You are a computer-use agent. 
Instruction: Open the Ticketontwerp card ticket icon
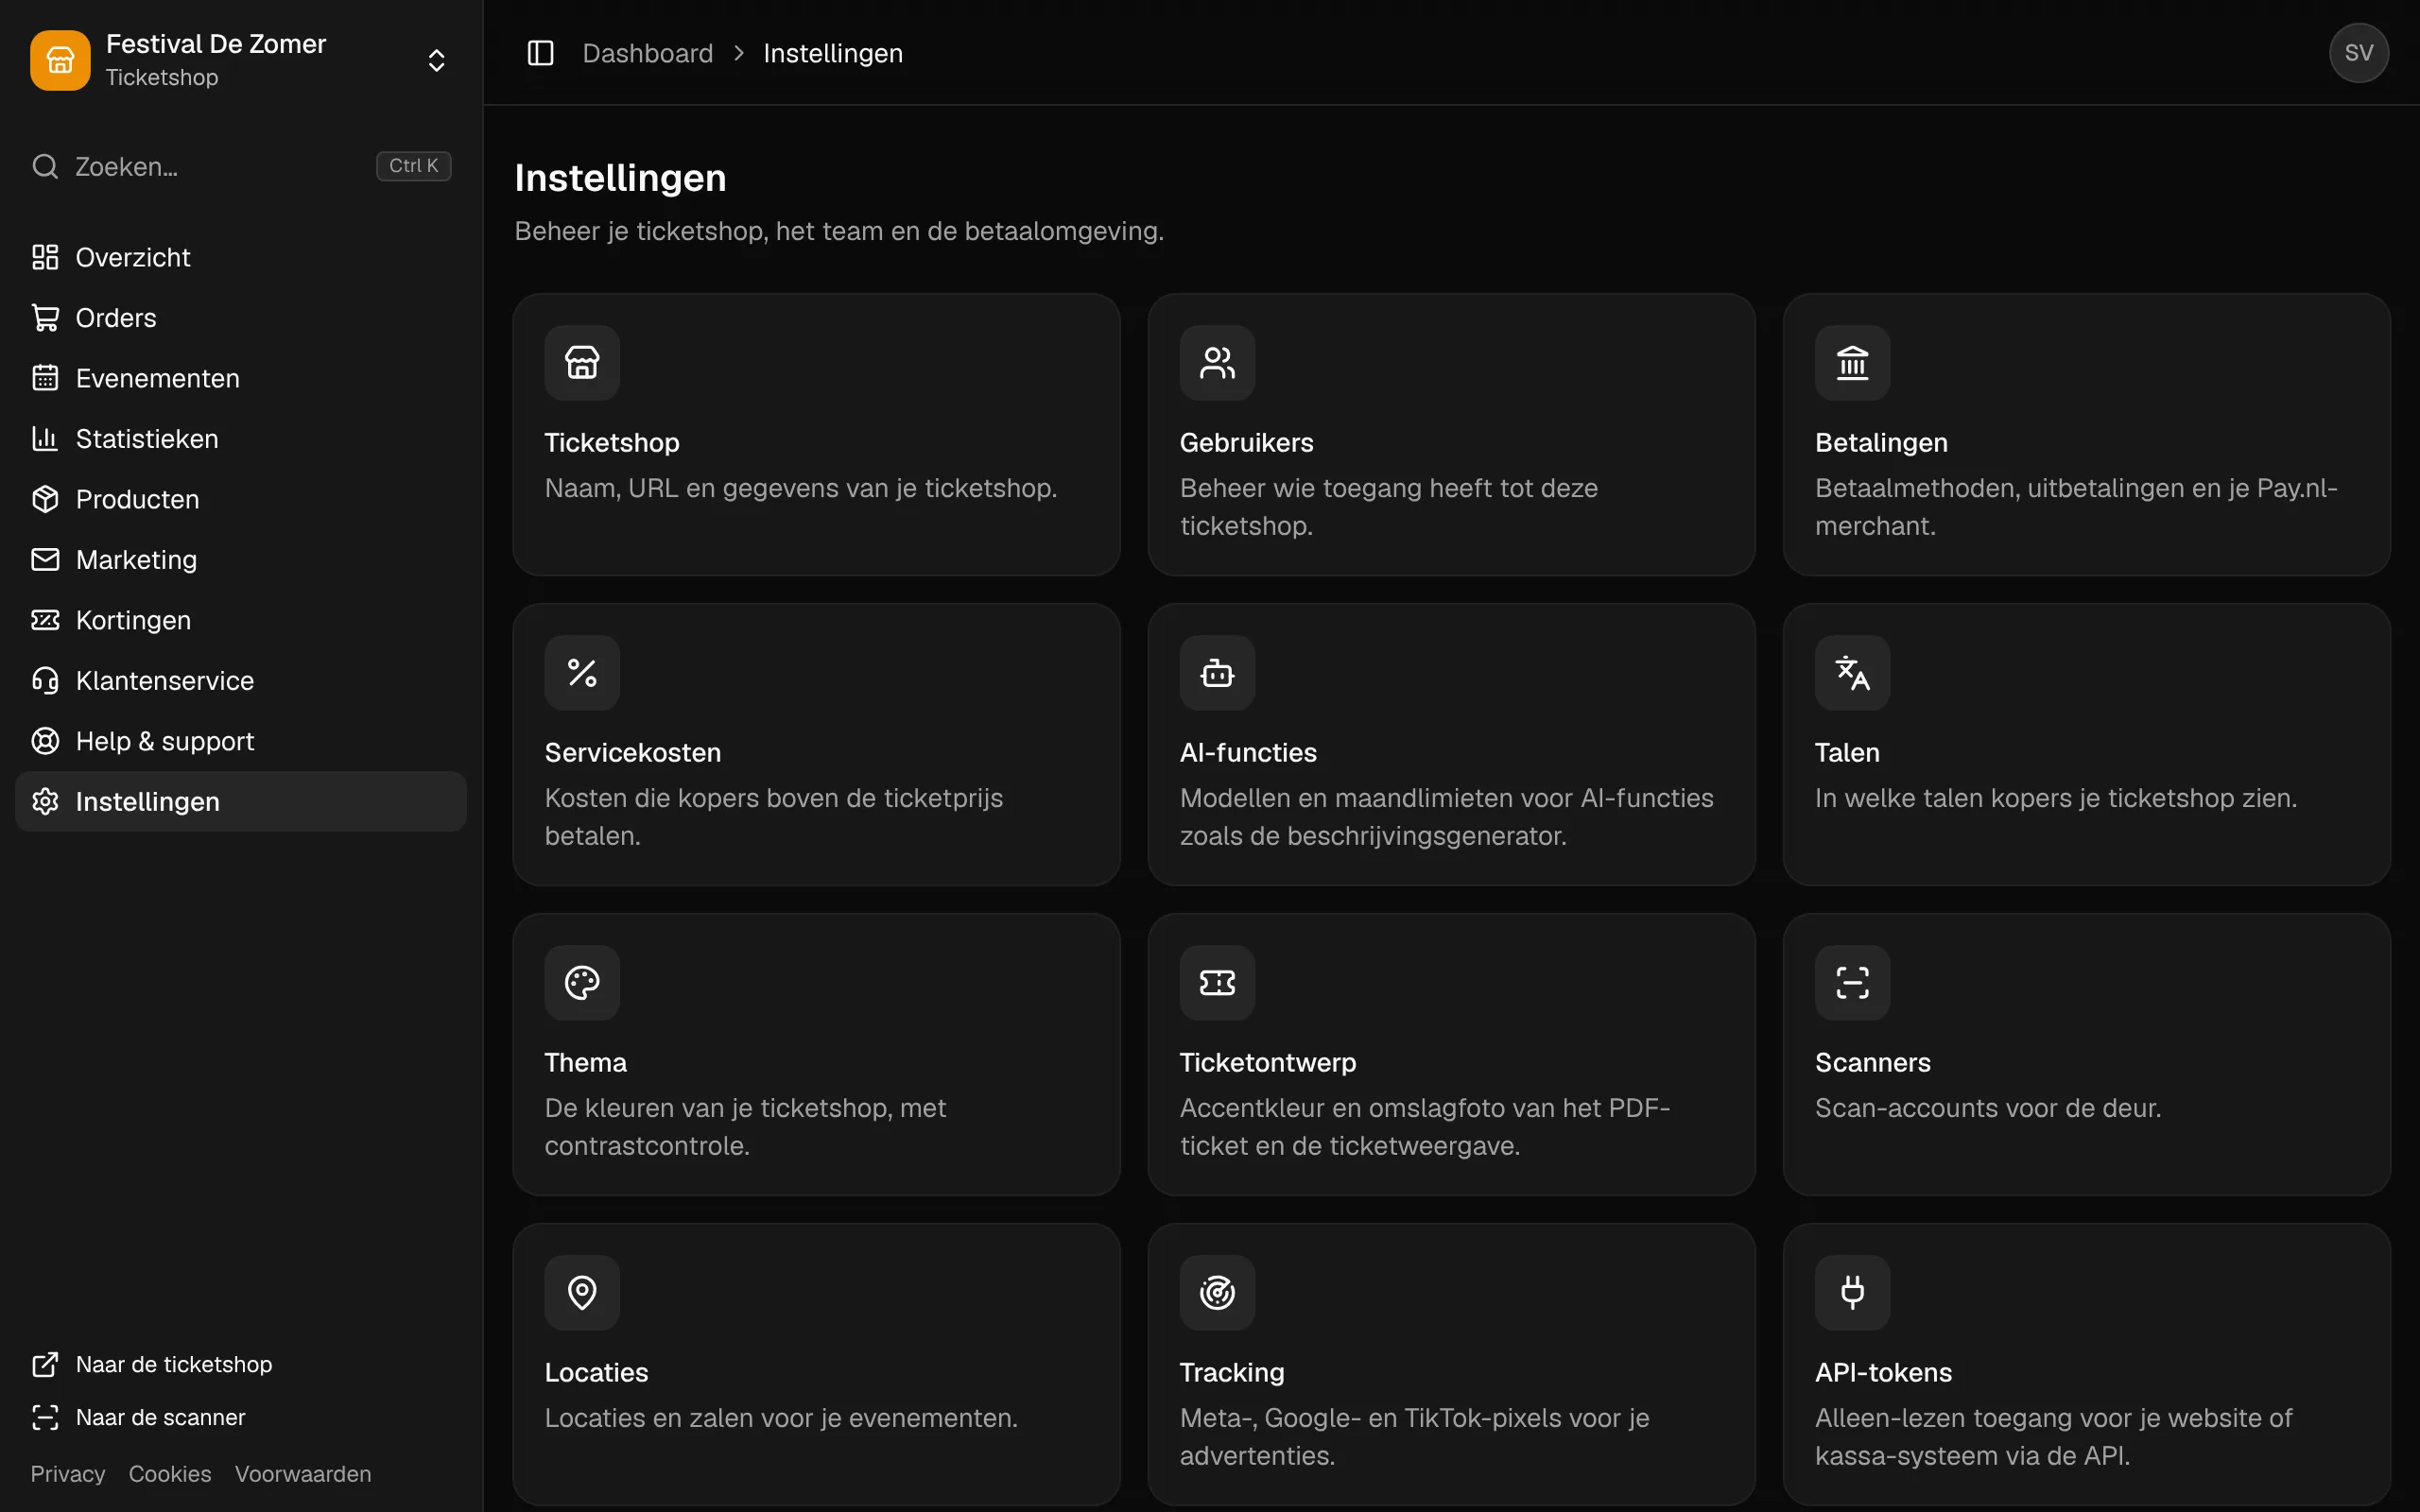tap(1217, 983)
